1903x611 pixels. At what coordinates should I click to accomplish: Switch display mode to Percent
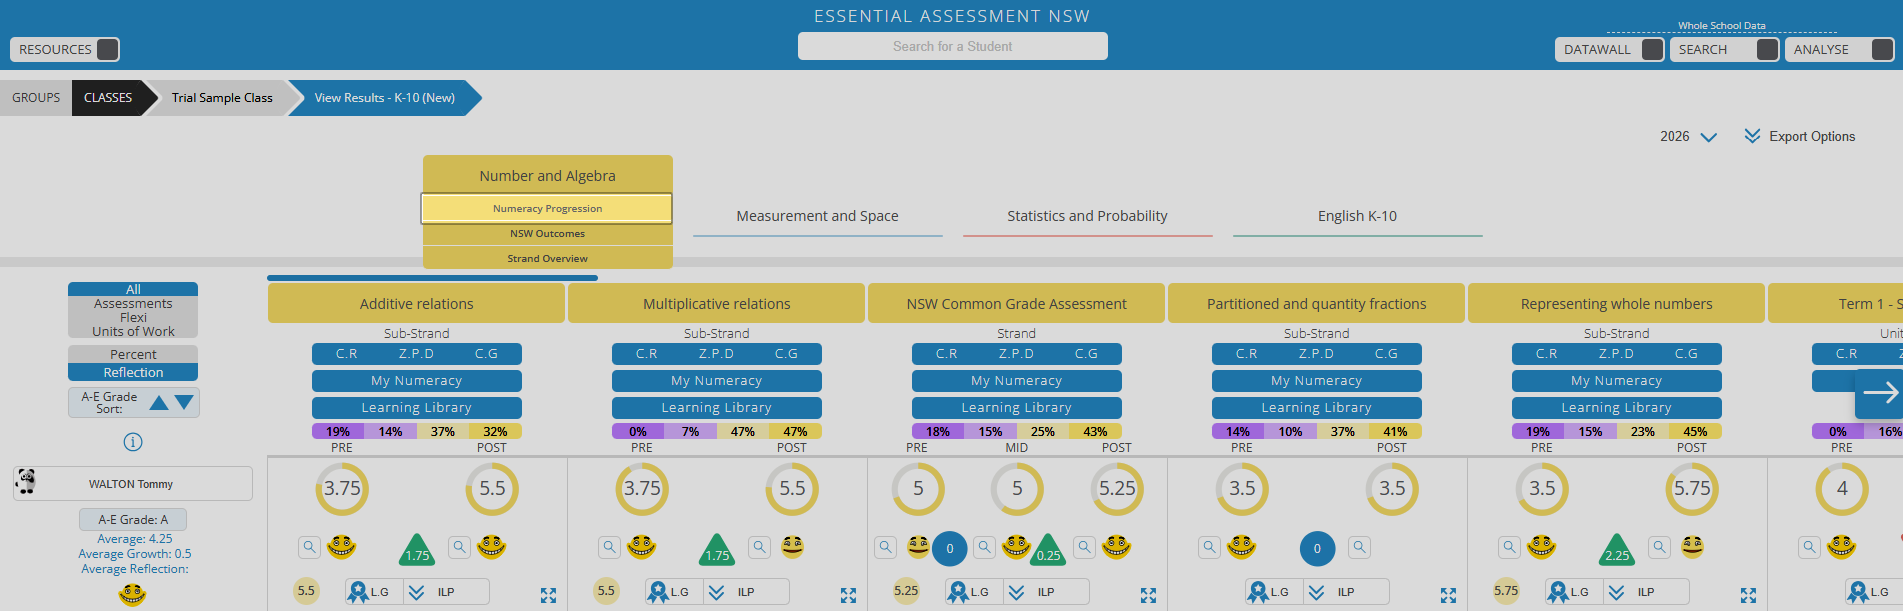pos(133,354)
